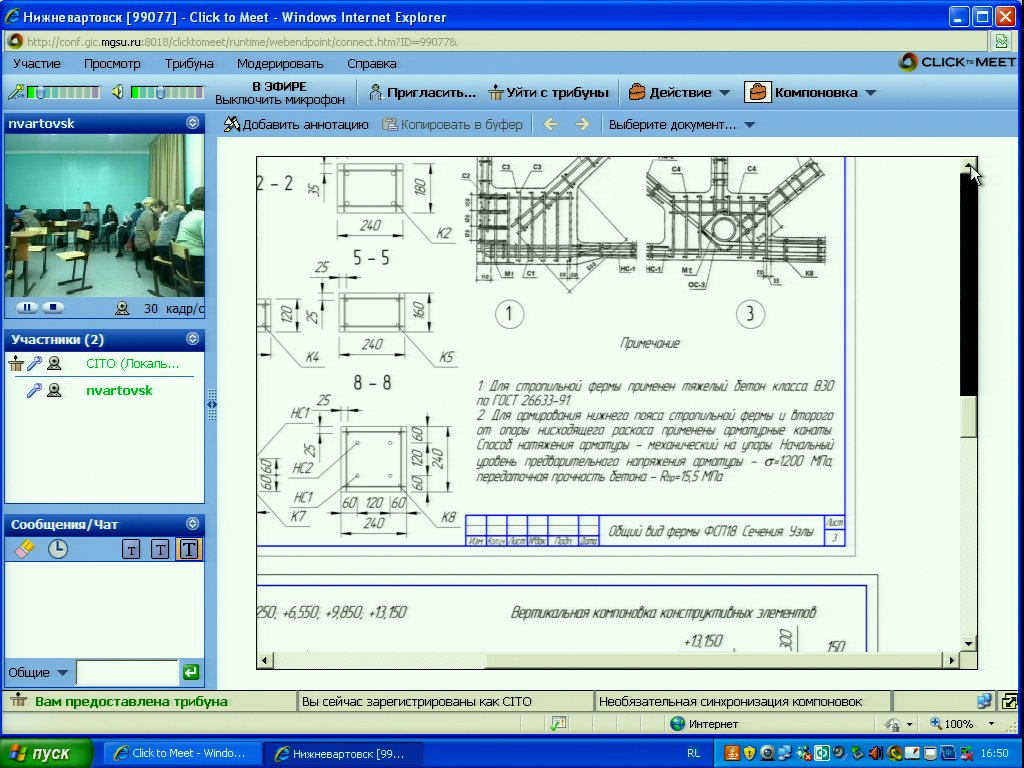Go to previous document page arrow
This screenshot has height=768, width=1024.
pos(551,124)
